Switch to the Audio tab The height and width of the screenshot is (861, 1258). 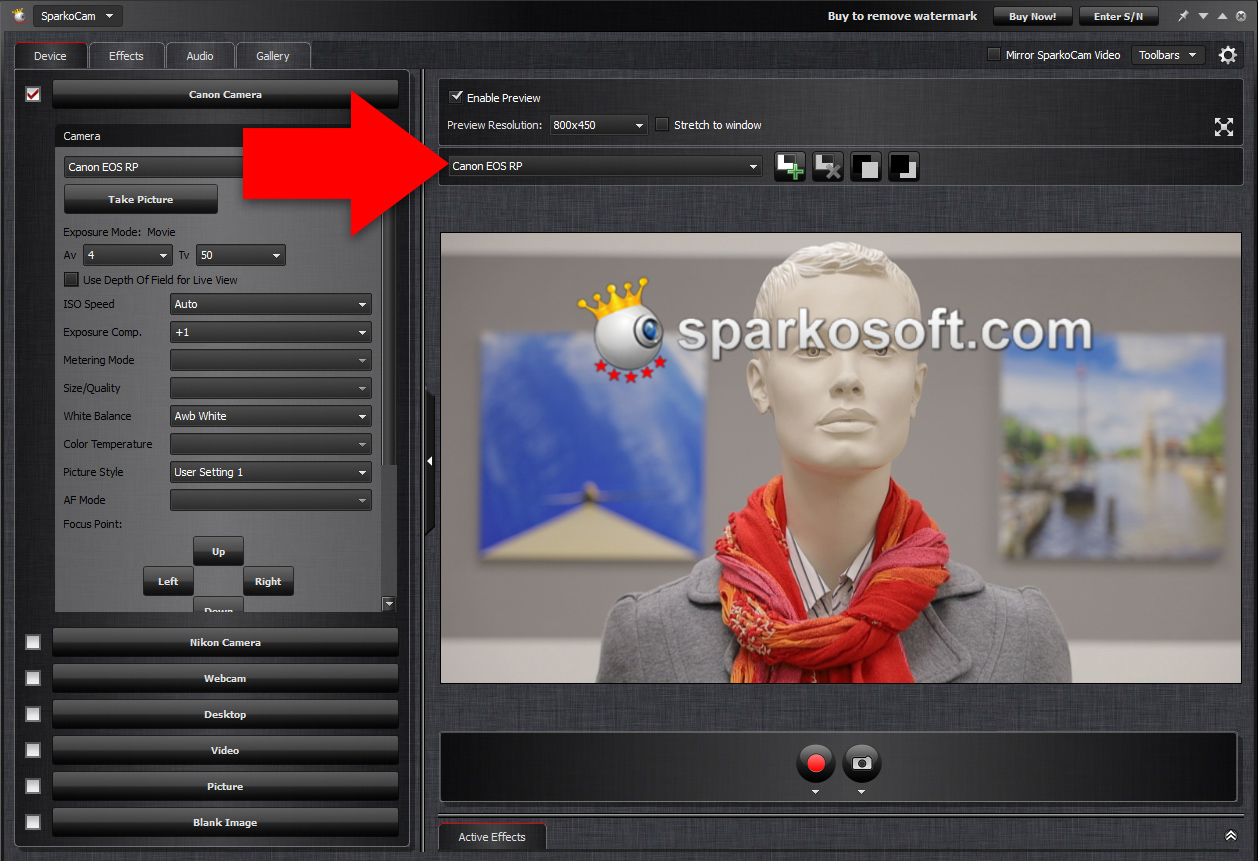pos(200,56)
